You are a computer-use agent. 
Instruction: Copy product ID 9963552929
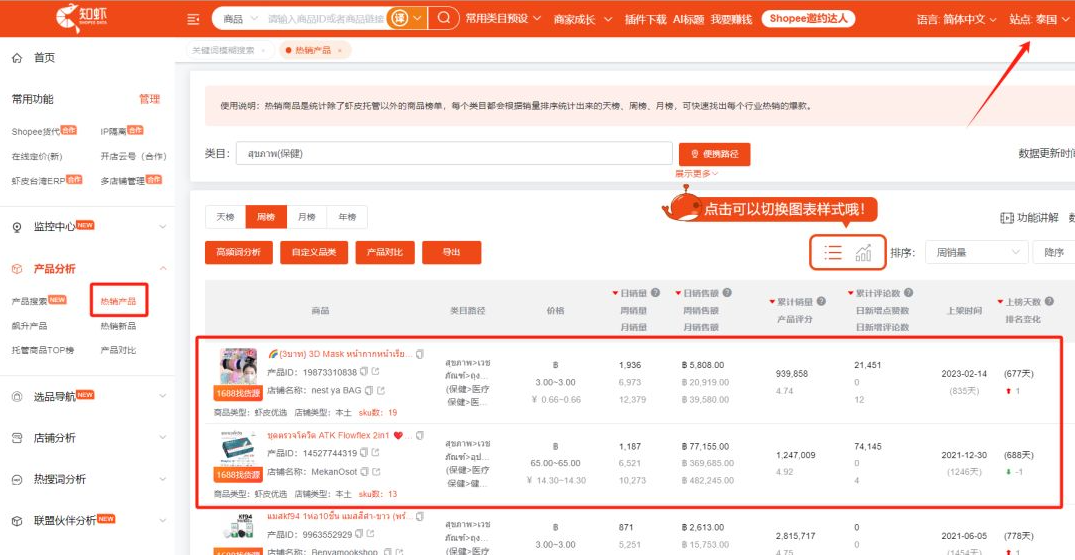point(359,534)
